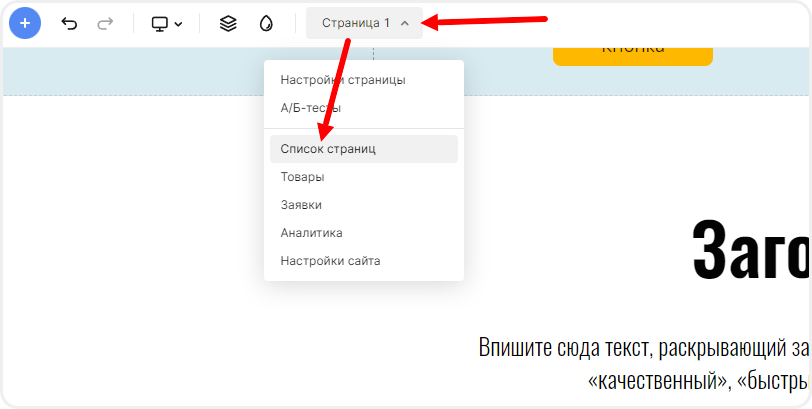Collapse menu via chevron next to Страница 1
Viewport: 812px width, 409px height.
coord(404,23)
